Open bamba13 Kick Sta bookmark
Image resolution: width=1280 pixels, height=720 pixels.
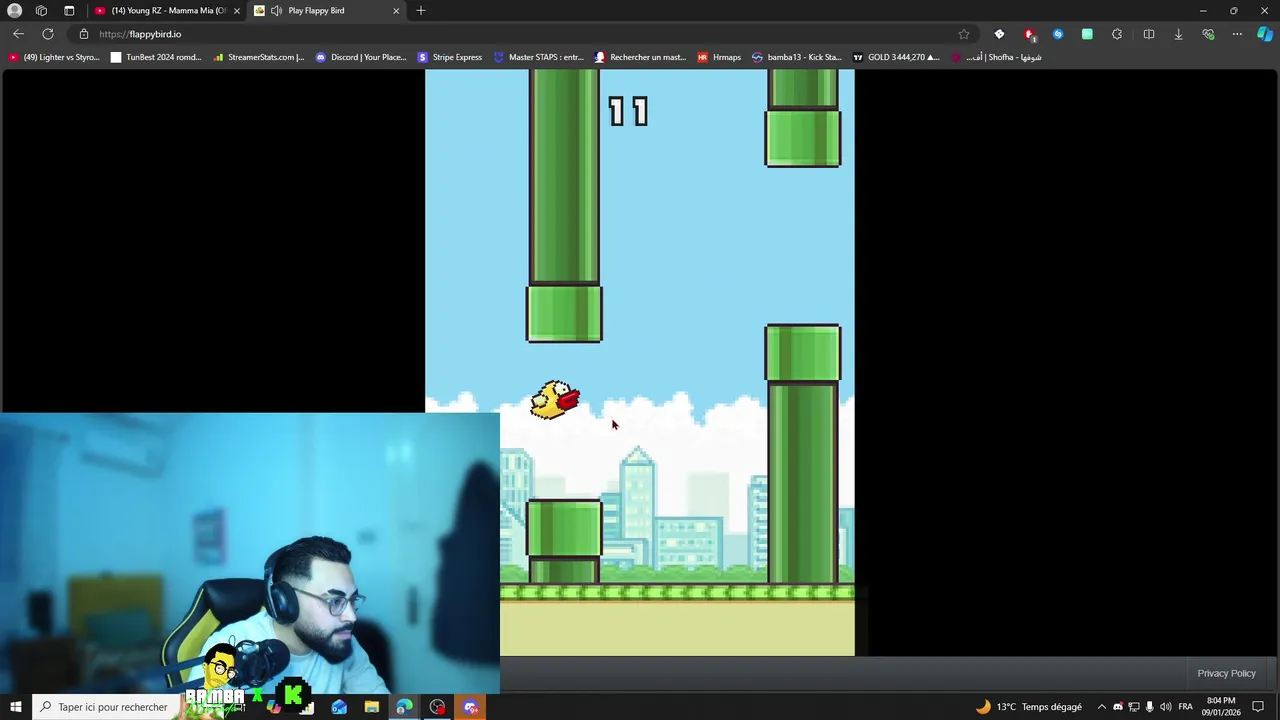pyautogui.click(x=797, y=57)
